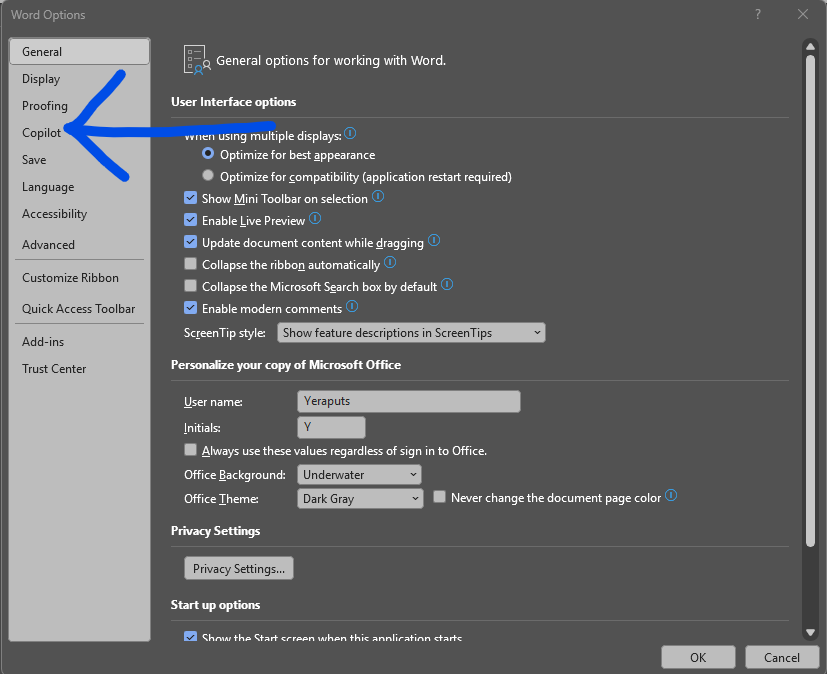The image size is (827, 674).
Task: Open info tip for multiple displays setting
Action: click(x=350, y=133)
